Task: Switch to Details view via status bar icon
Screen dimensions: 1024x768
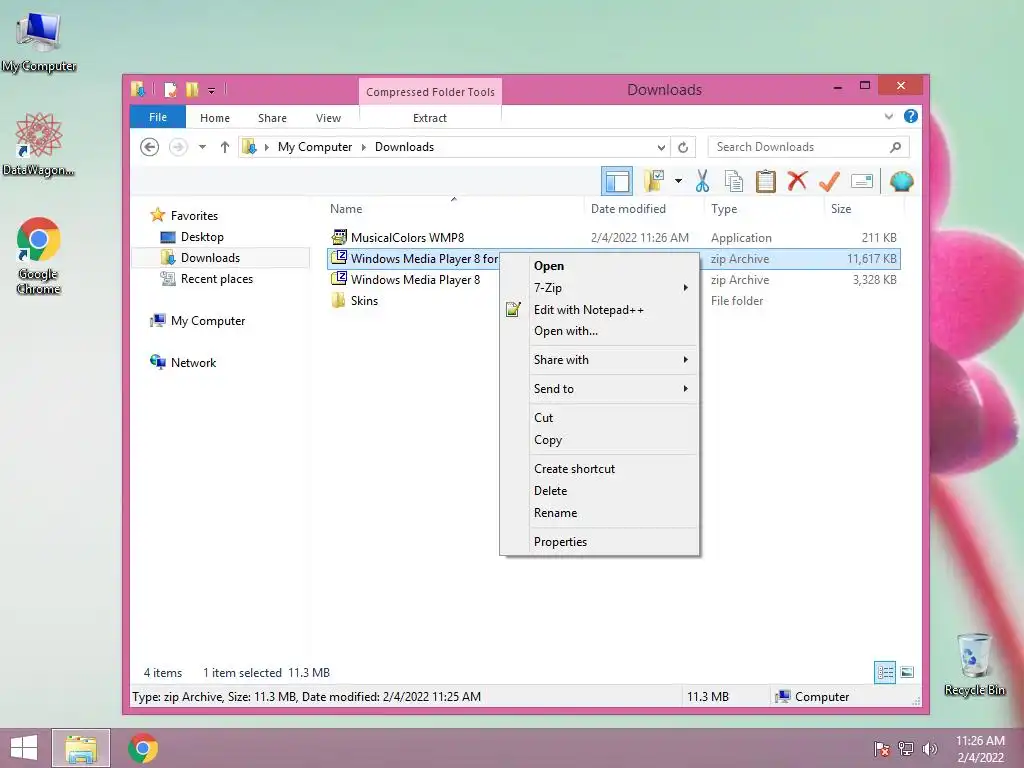Action: (885, 672)
